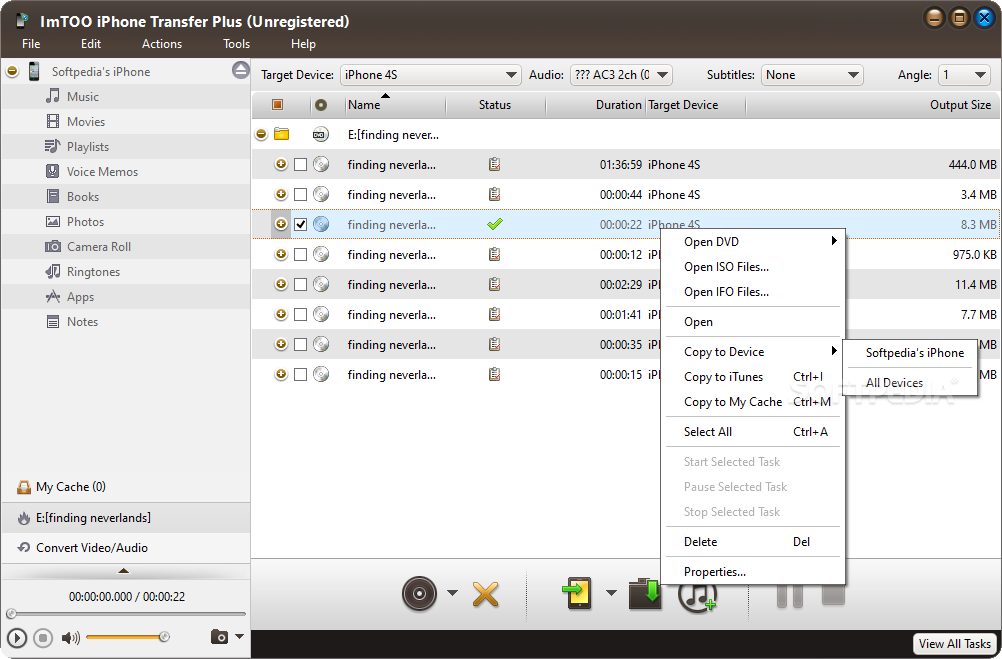Open the Help menu
Image resolution: width=1002 pixels, height=659 pixels.
pos(303,44)
